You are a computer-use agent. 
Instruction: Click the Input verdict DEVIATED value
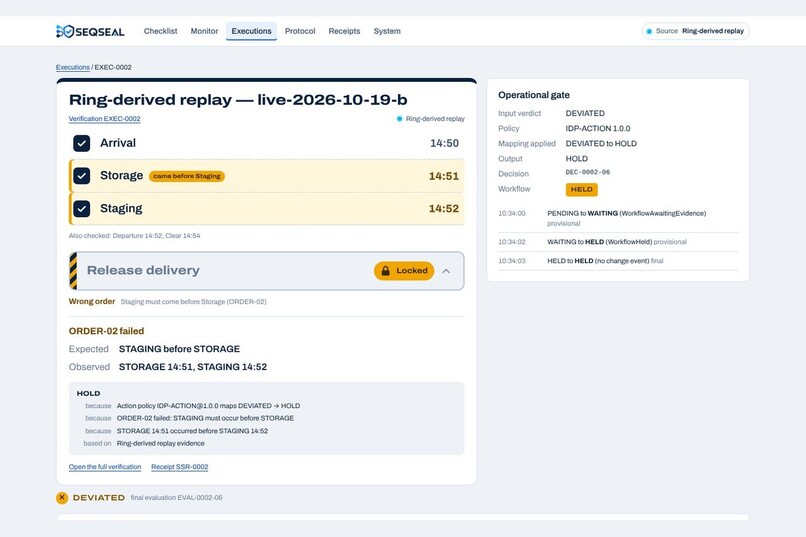(x=585, y=113)
